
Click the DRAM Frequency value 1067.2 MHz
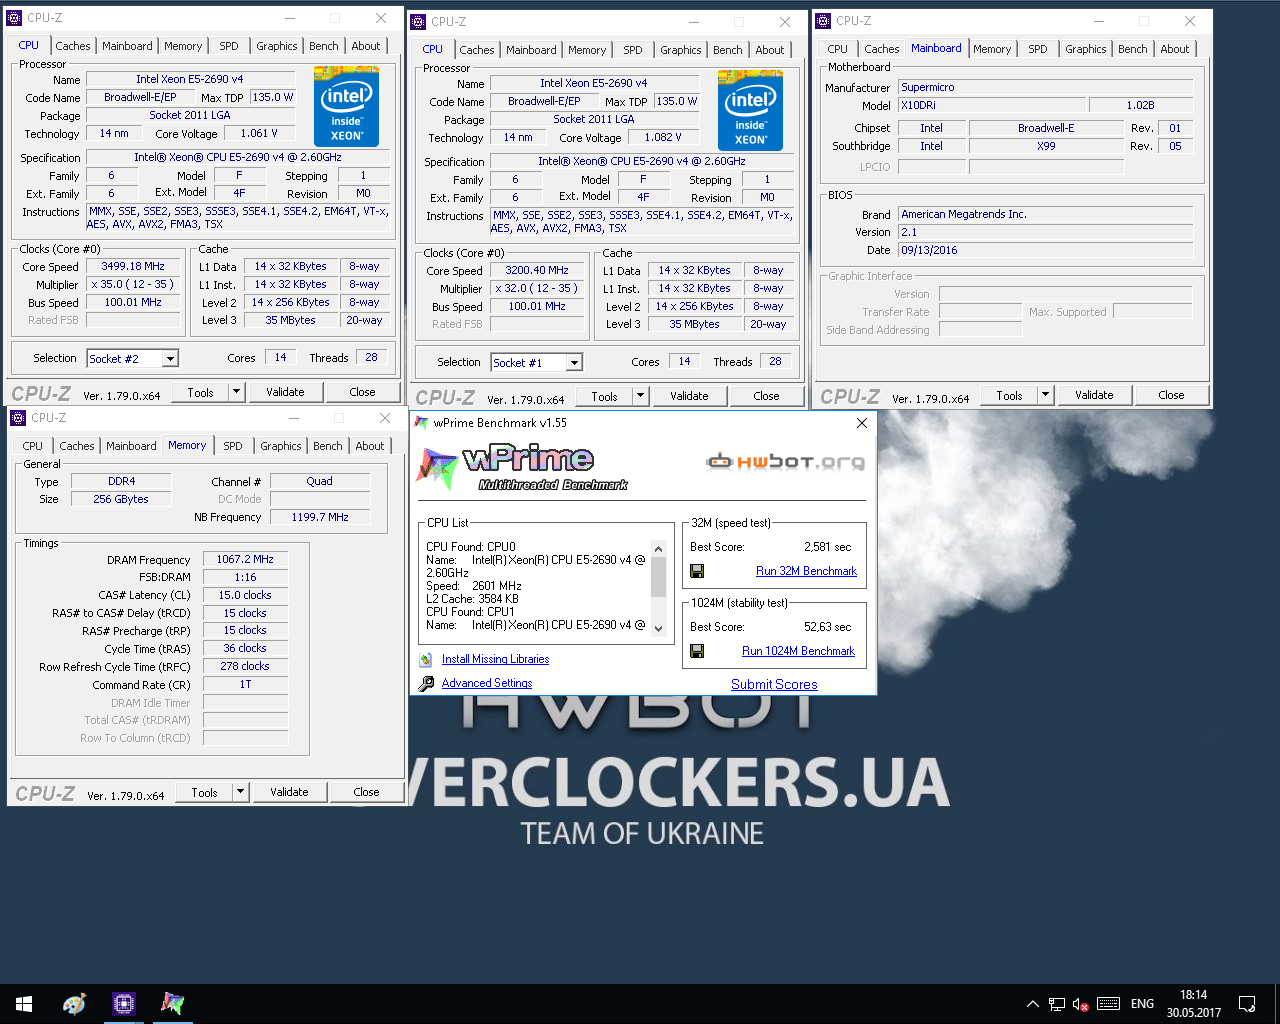pyautogui.click(x=245, y=560)
